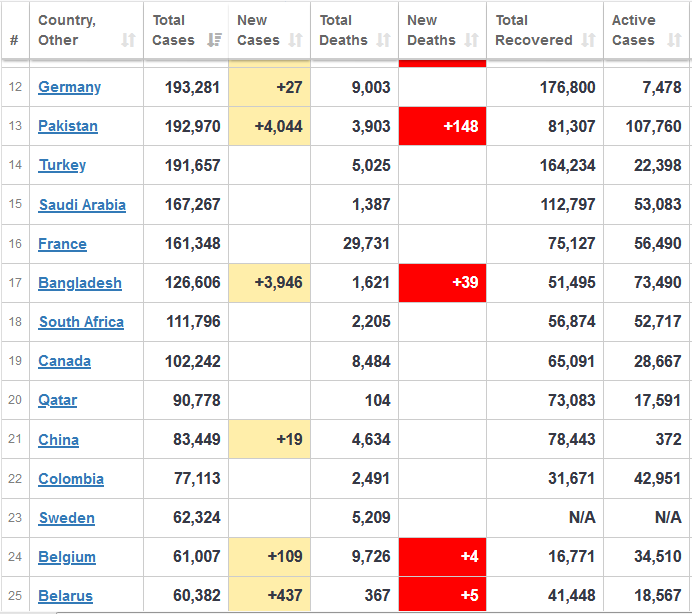Select Germany total recovered 176,800
Viewport: 692px width, 614px height.
tap(568, 87)
